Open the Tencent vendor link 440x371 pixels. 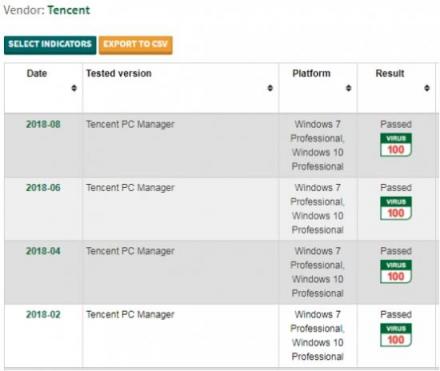69,10
